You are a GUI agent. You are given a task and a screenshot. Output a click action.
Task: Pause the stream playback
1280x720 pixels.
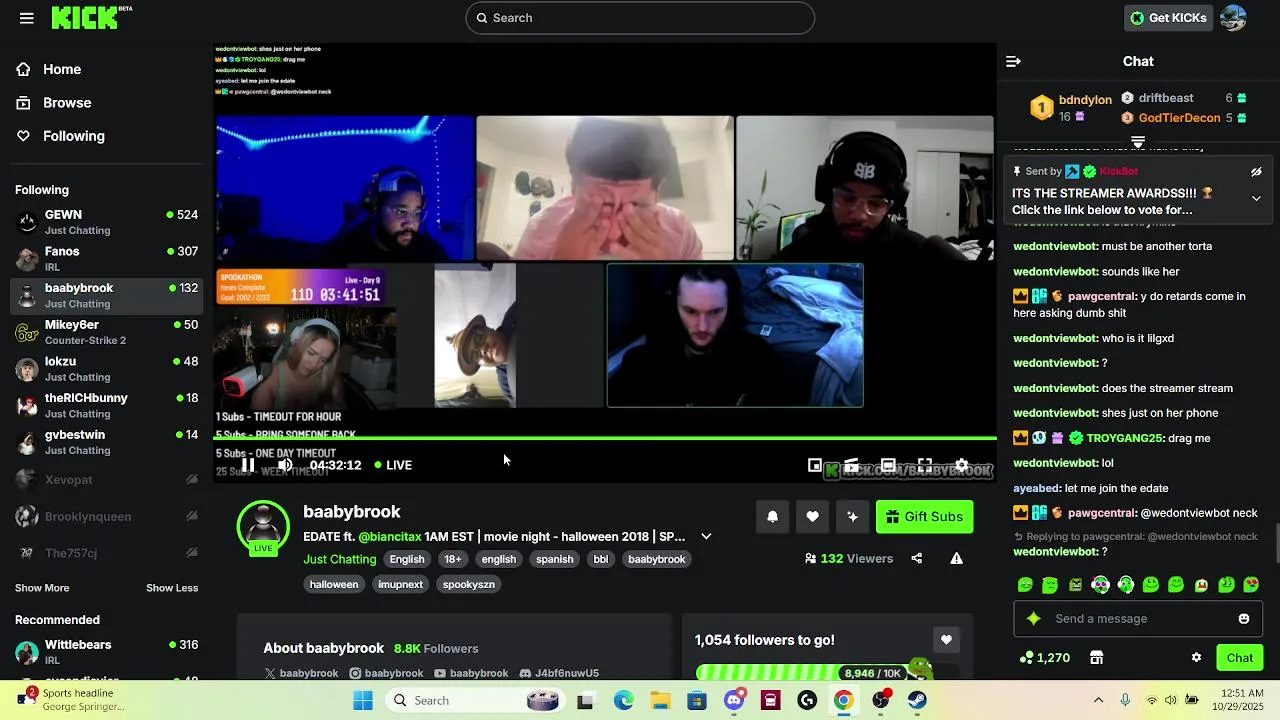[x=248, y=464]
